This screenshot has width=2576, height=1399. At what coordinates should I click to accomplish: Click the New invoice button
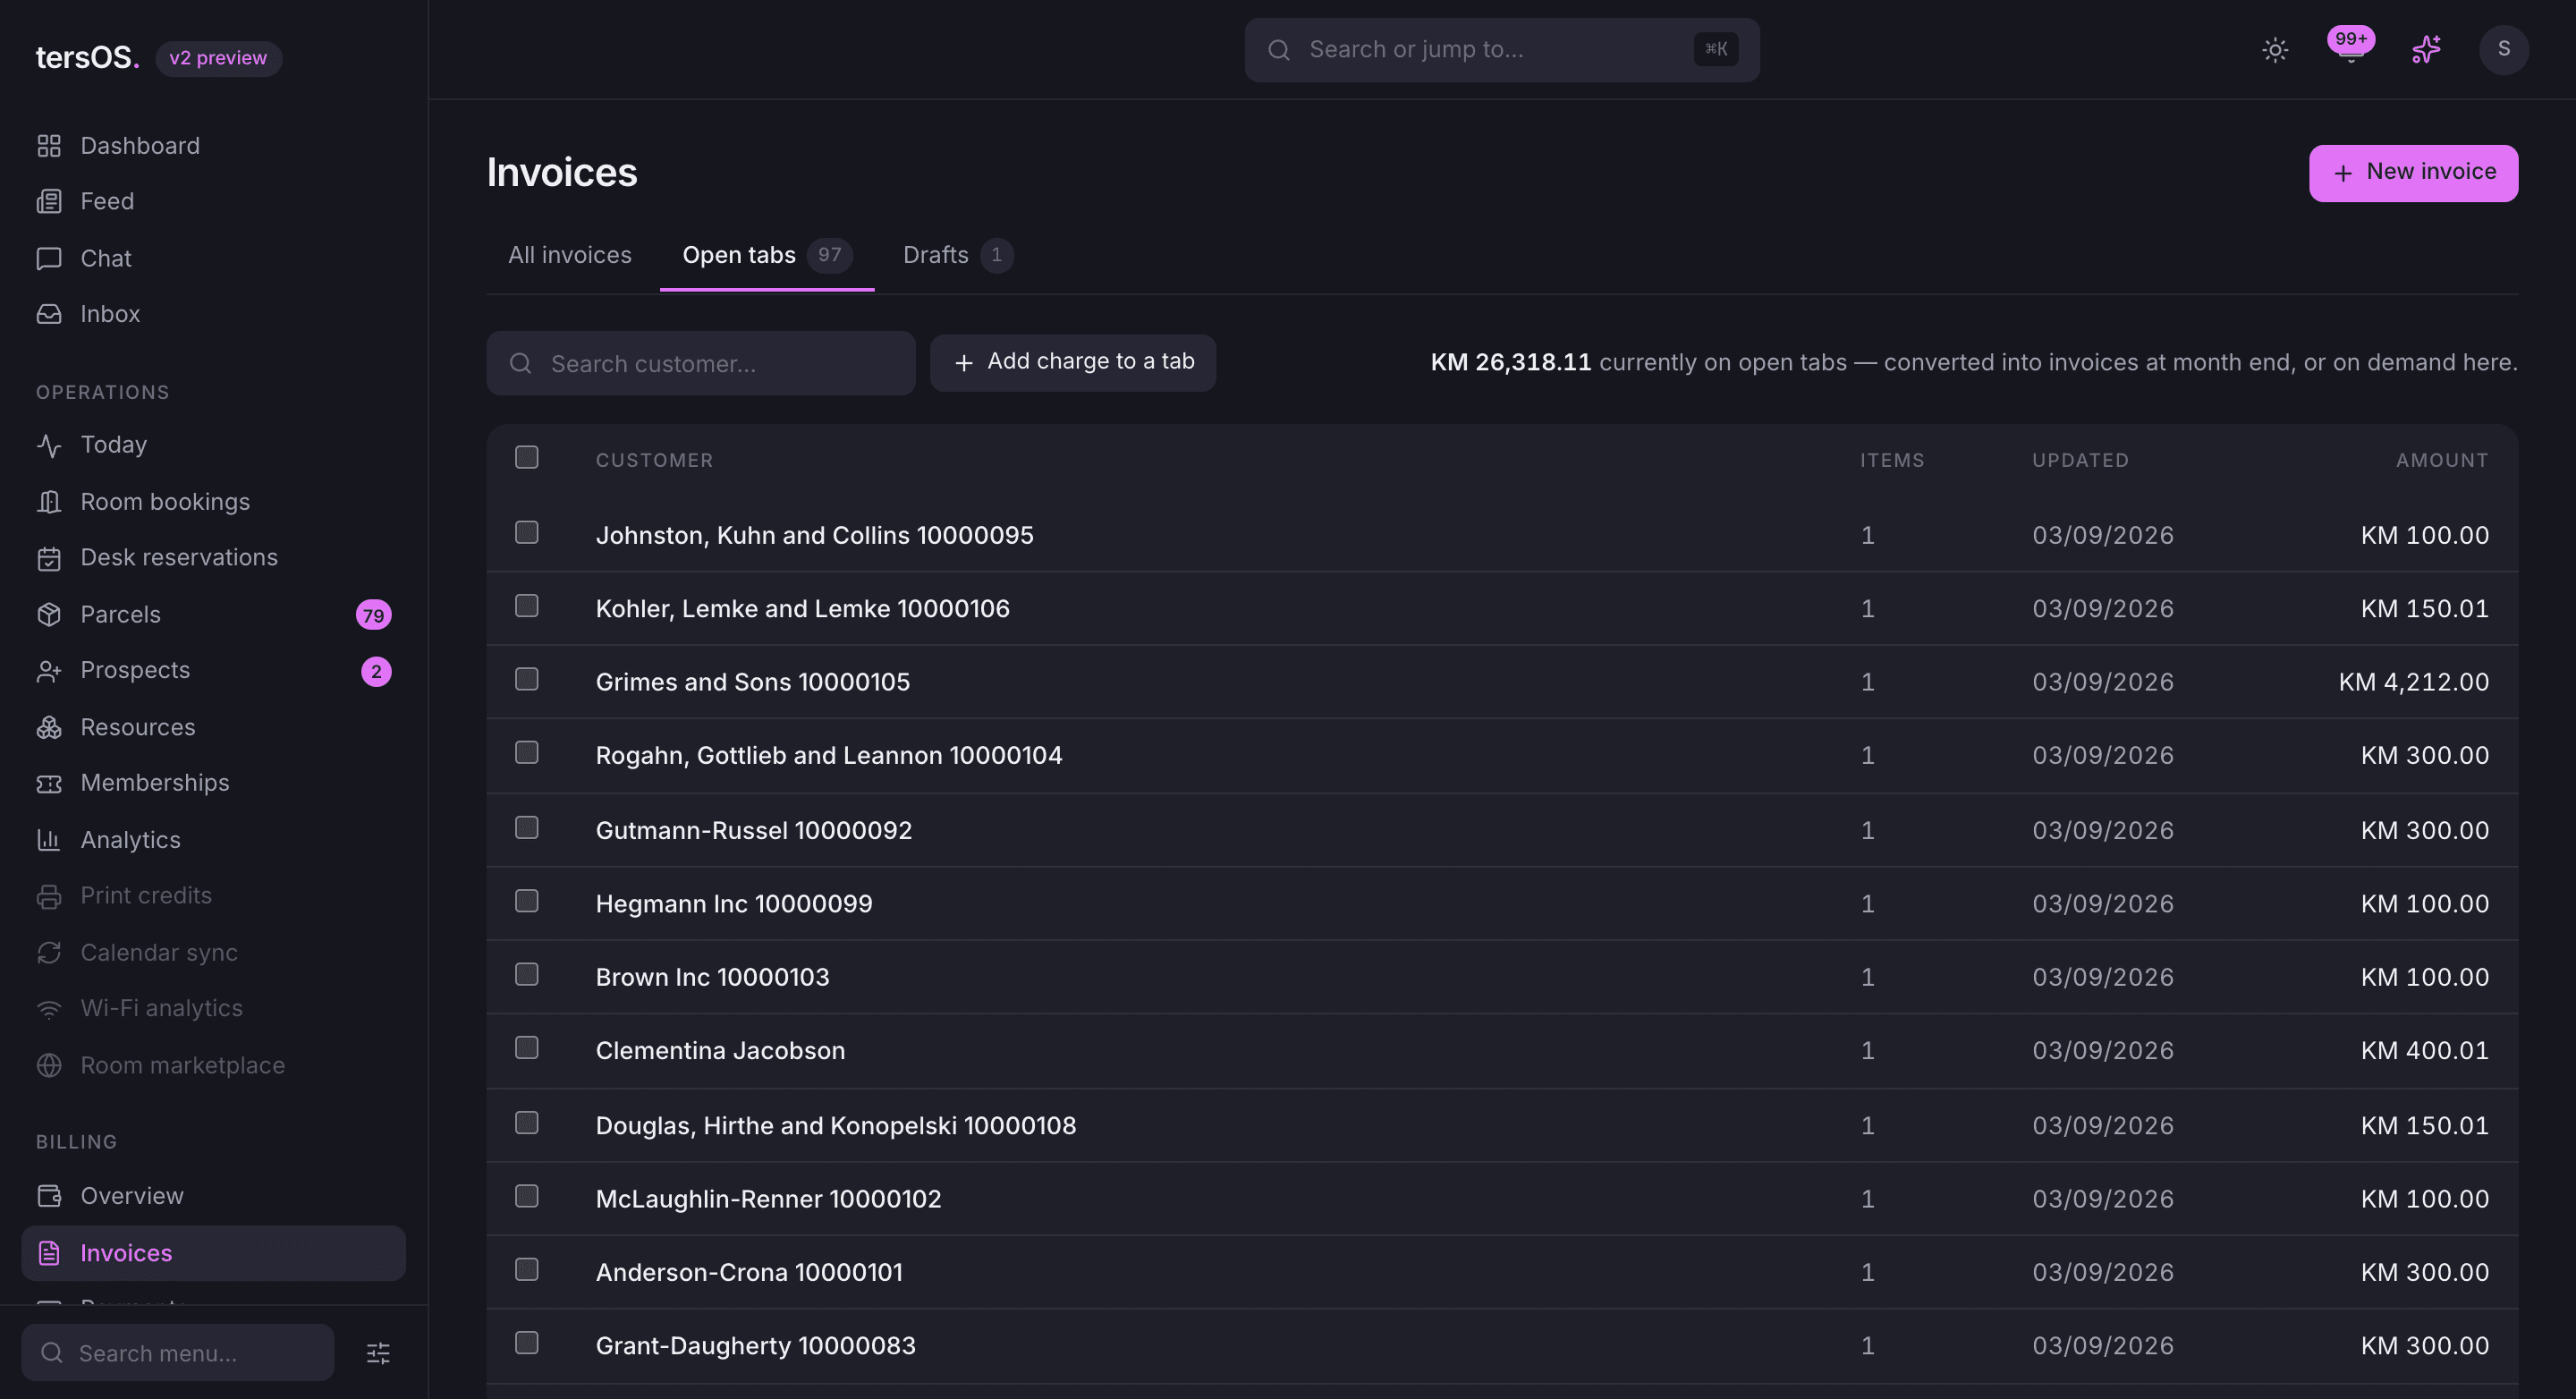pyautogui.click(x=2414, y=173)
